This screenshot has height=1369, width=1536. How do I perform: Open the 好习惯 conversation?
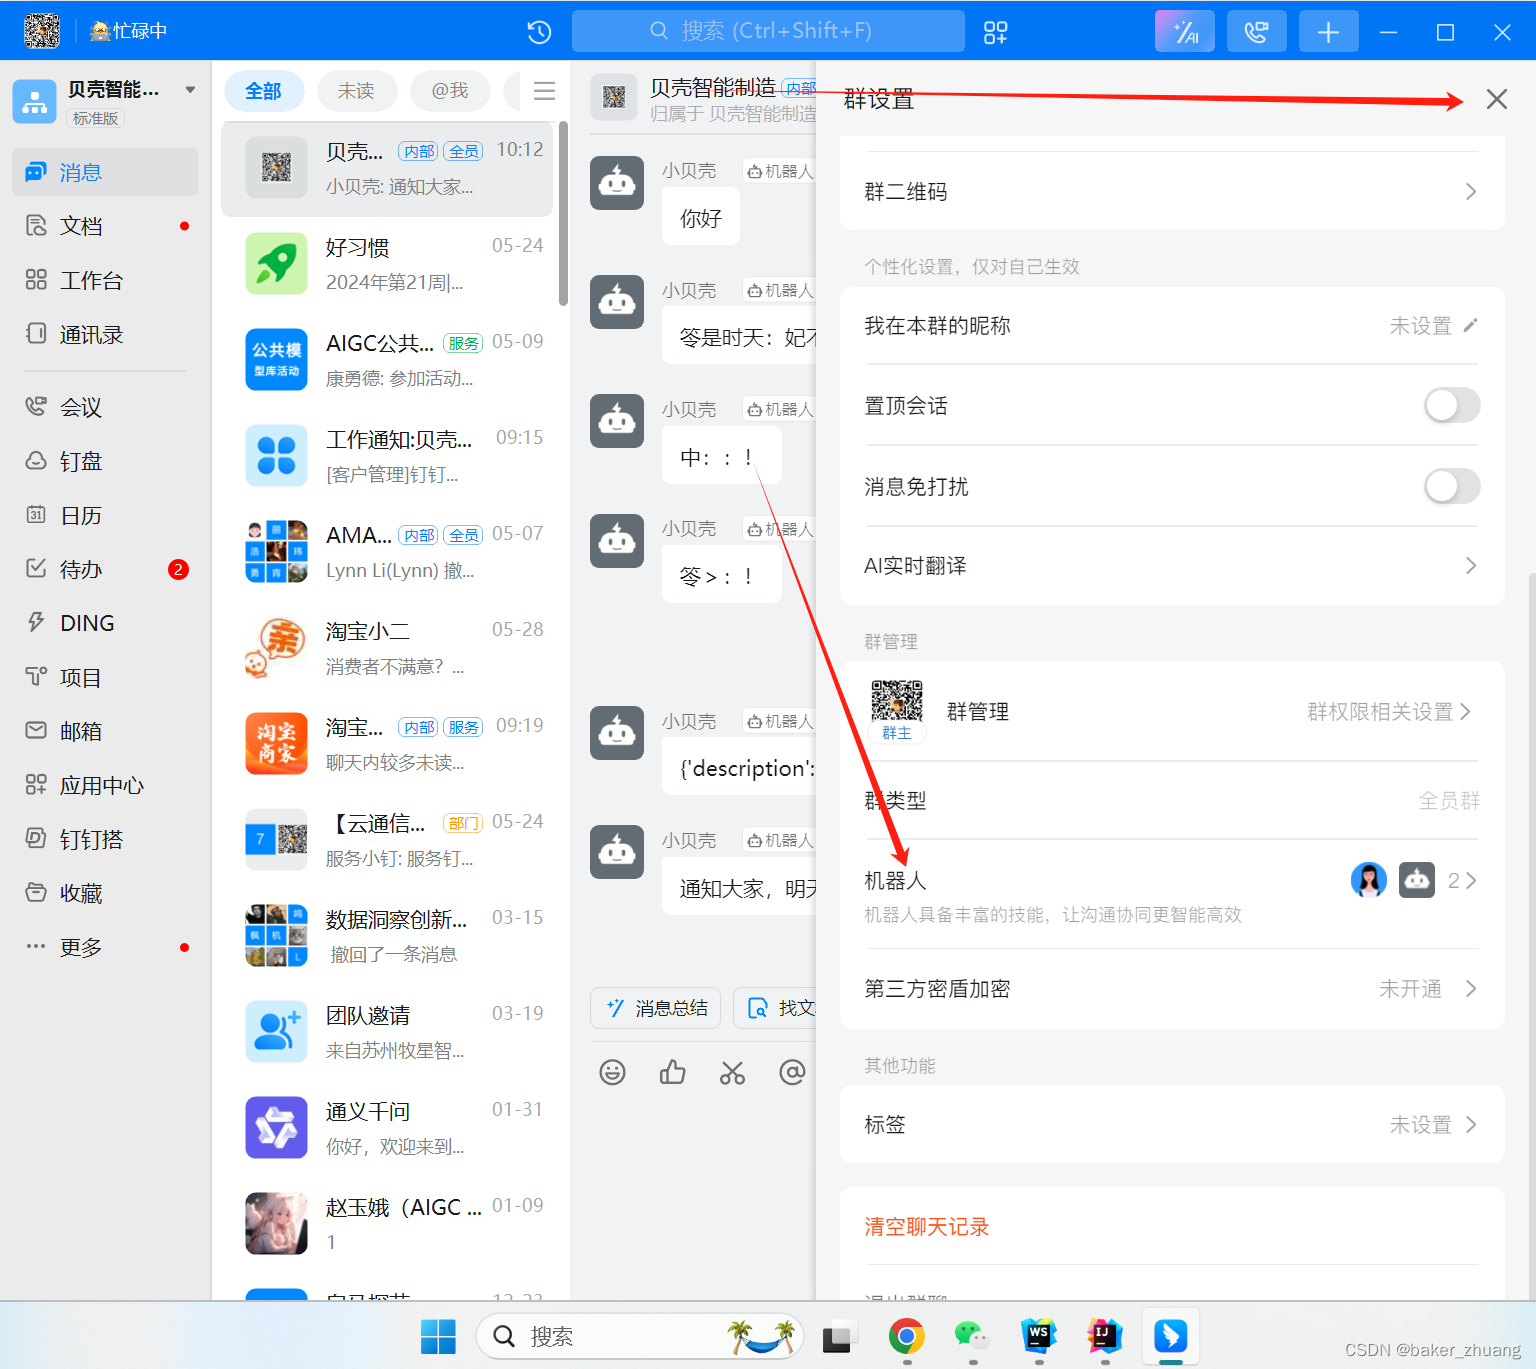click(x=387, y=265)
